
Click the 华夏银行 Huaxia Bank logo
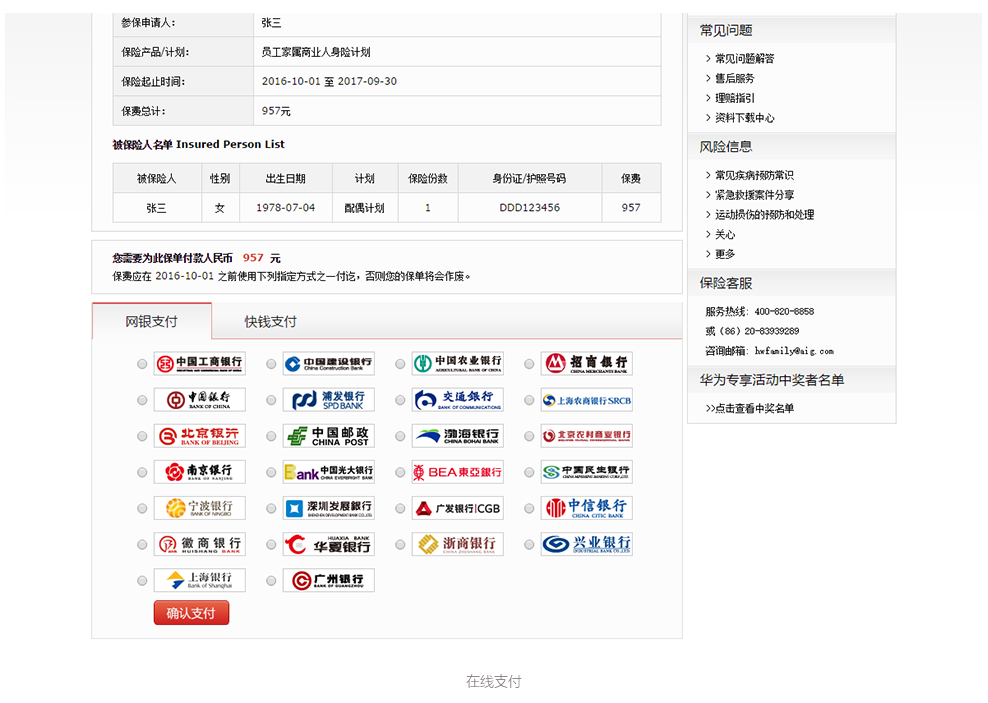pyautogui.click(x=328, y=544)
